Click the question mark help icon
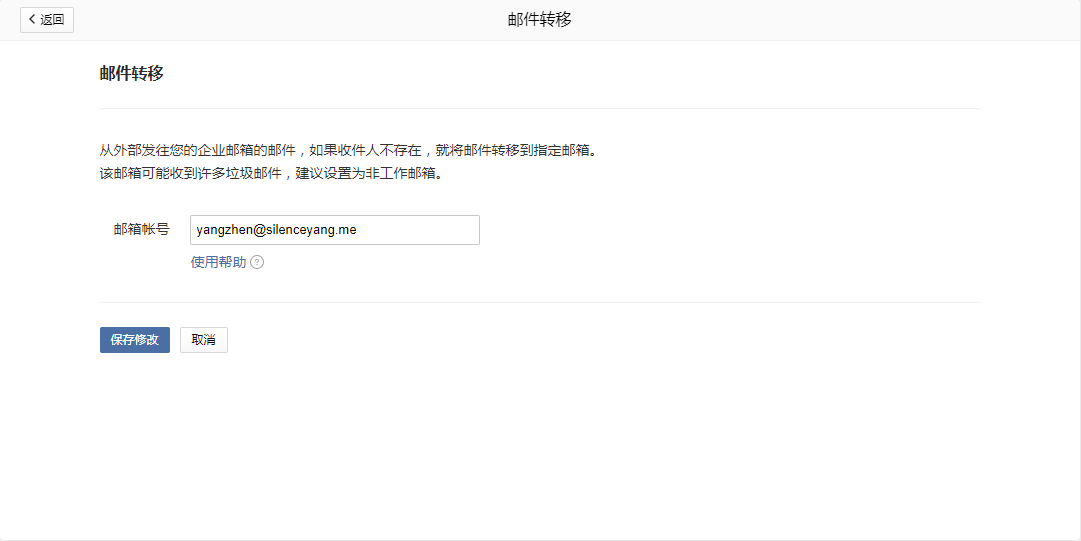Viewport: 1081px width, 541px height. 257,263
